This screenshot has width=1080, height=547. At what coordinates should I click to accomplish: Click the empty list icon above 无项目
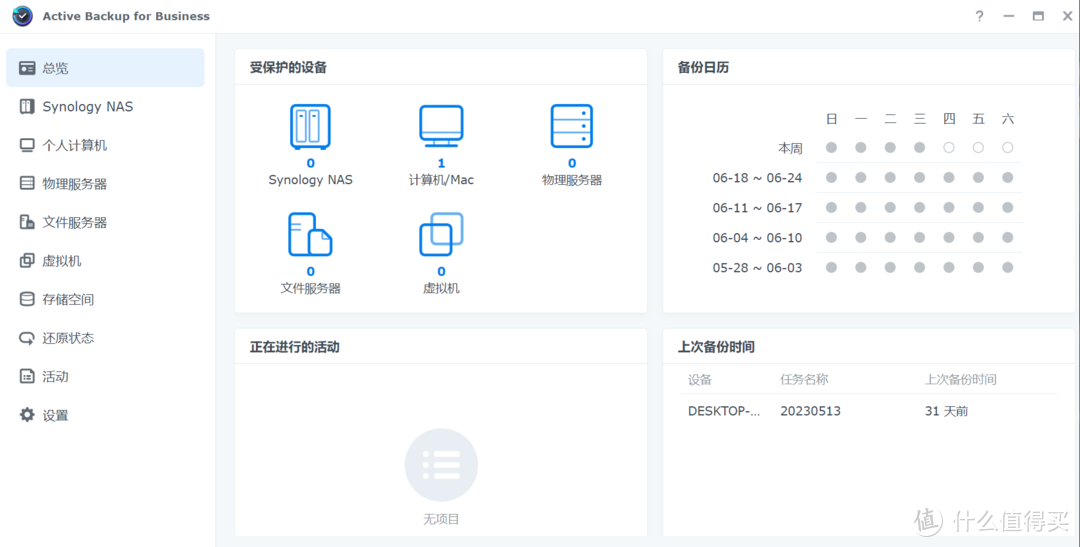coord(442,465)
